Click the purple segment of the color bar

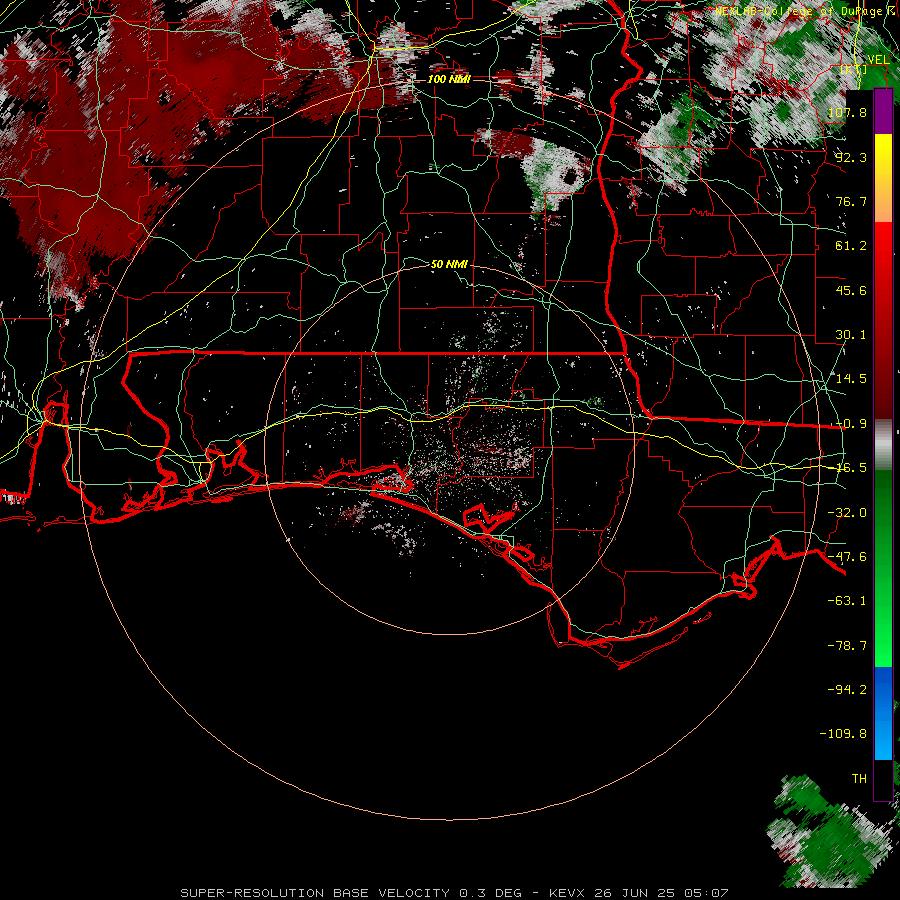point(883,111)
